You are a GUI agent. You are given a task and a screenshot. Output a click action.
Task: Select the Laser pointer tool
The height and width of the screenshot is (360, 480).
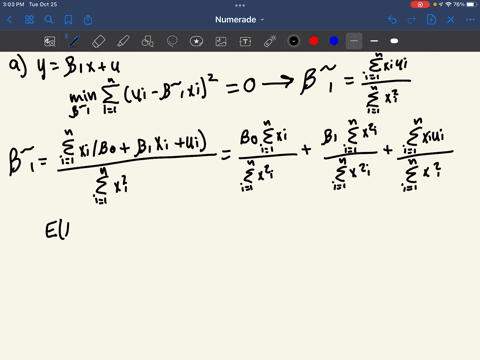pyautogui.click(x=270, y=41)
